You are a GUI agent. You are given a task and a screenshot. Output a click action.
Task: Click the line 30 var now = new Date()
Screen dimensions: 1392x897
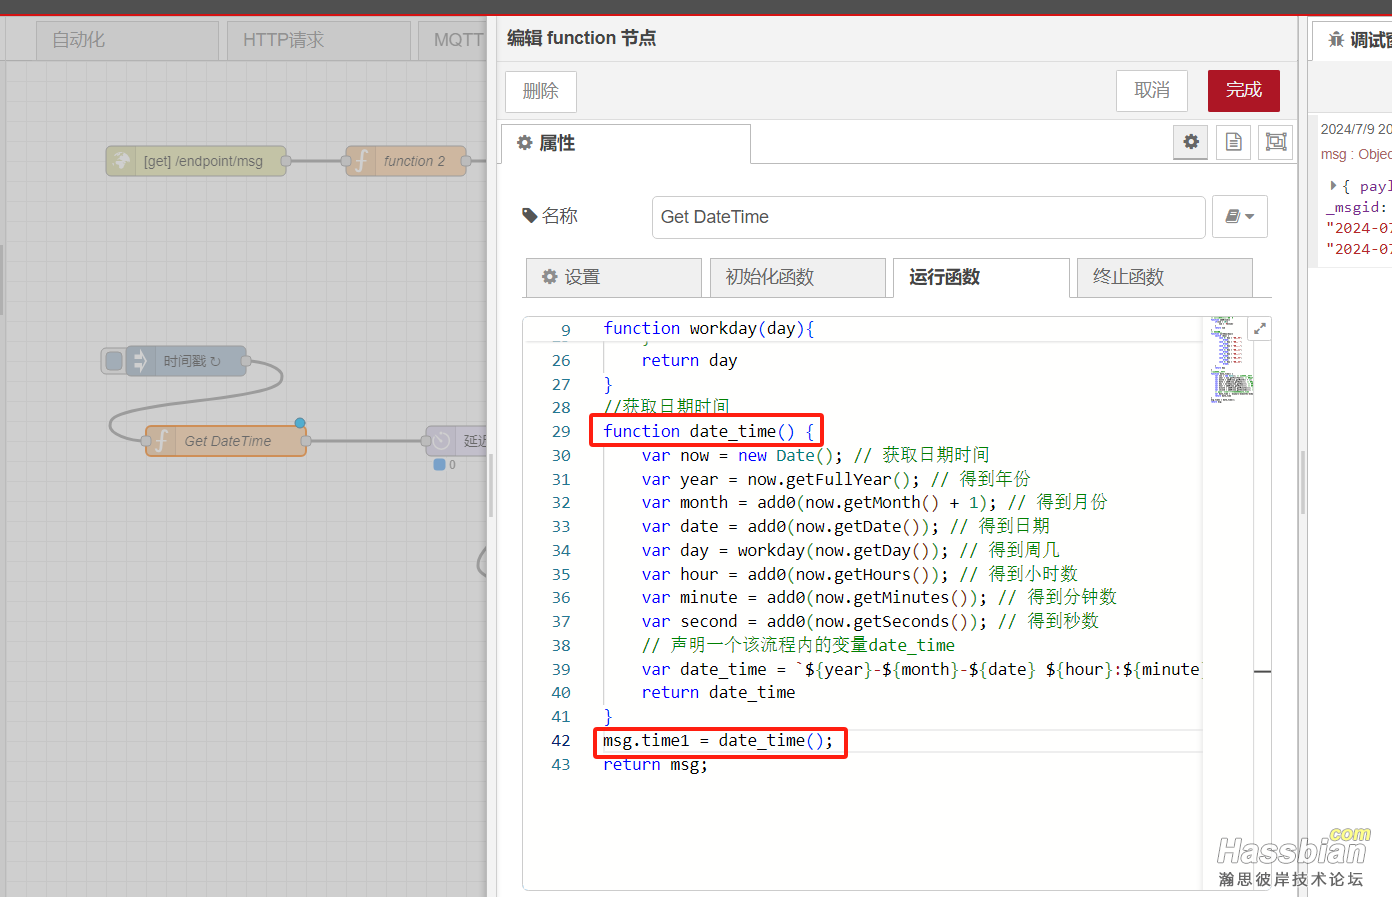pyautogui.click(x=742, y=455)
